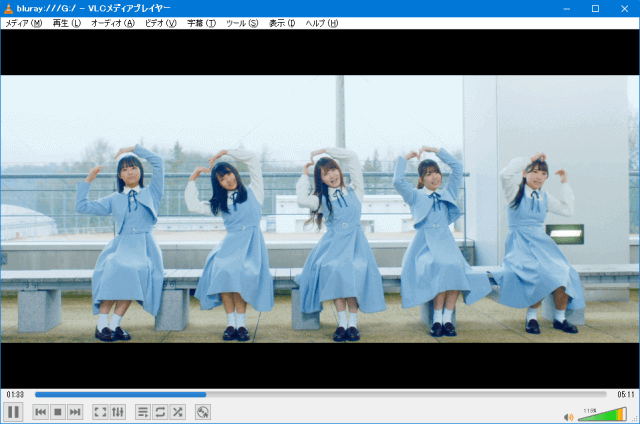Skip to the next chapter
640x424 pixels.
coord(75,412)
